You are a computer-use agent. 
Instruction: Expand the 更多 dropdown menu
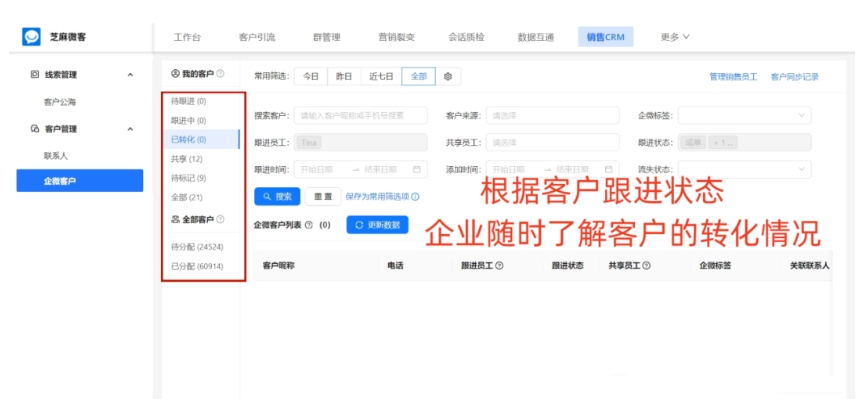pos(675,37)
